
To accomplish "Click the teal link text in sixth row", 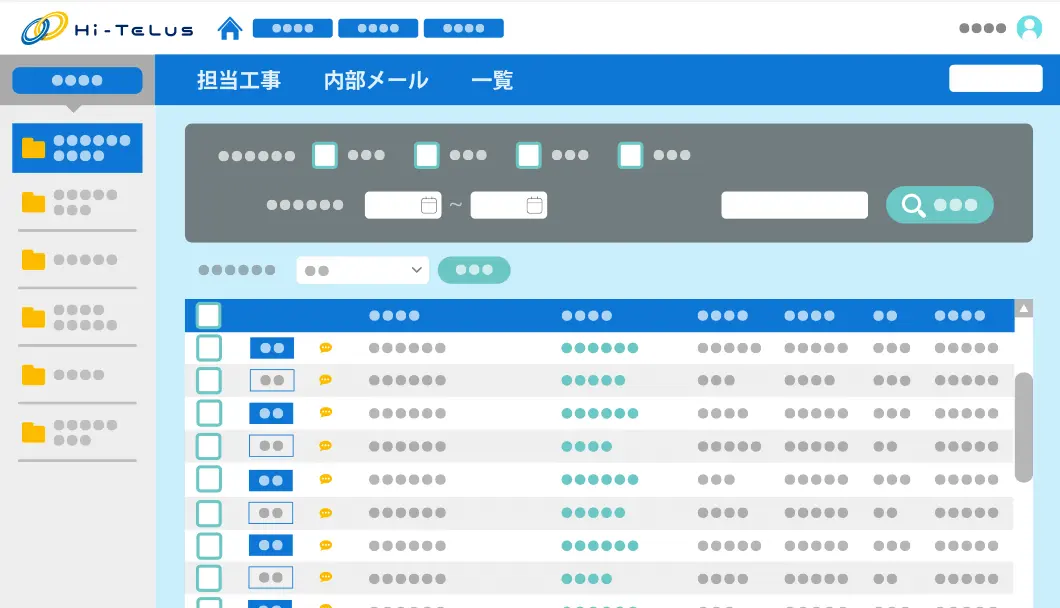I will pos(593,513).
